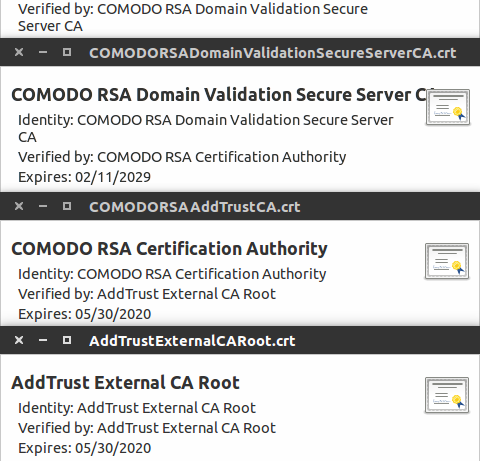Minimize the COMODORSADomainValidationSecureServerCA.crt window

click(43, 52)
